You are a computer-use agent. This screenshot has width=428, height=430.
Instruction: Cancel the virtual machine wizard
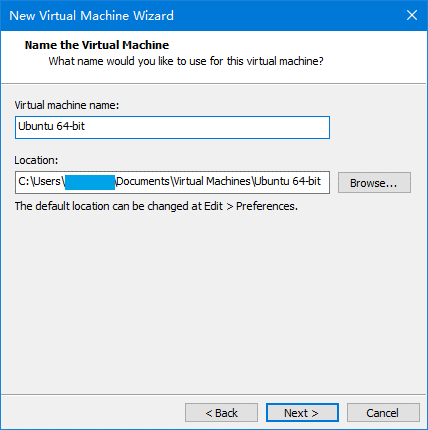(383, 413)
